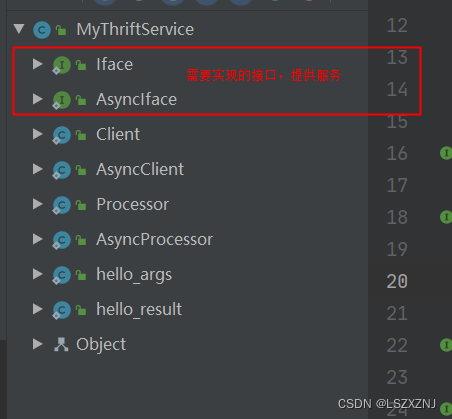The image size is (452, 419).
Task: Click the Object inherited members icon
Action: pos(61,345)
